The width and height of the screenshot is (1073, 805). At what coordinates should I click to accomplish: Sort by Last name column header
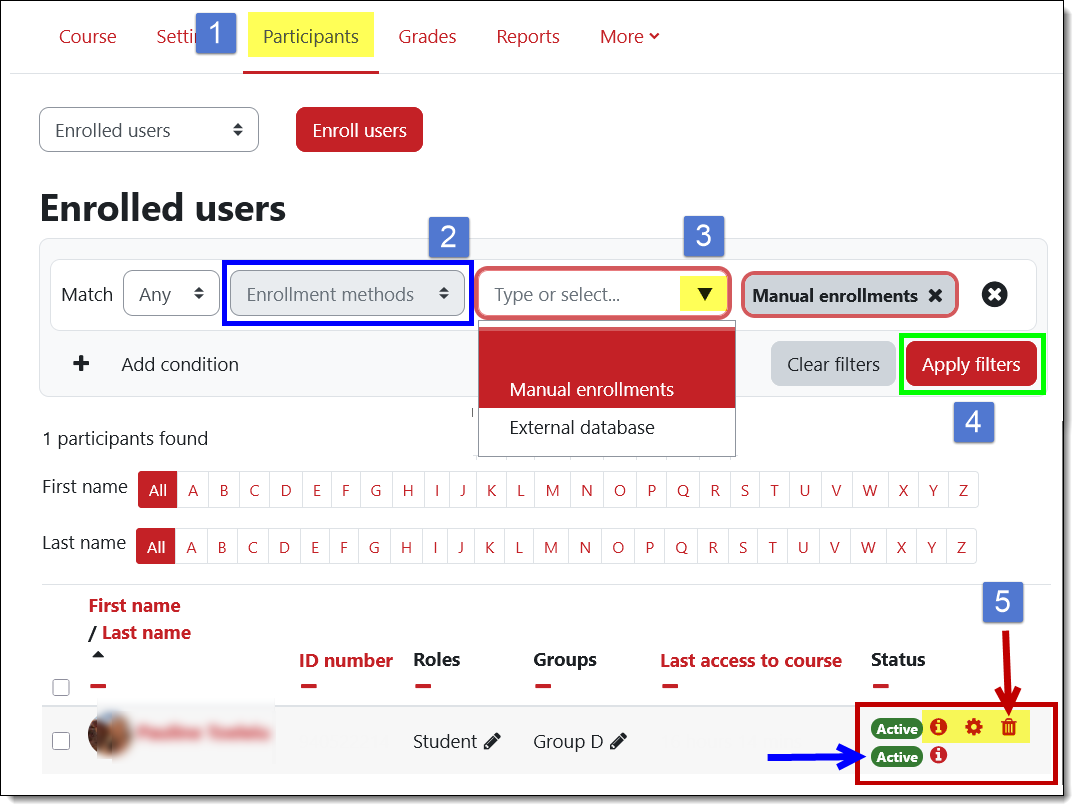click(146, 632)
